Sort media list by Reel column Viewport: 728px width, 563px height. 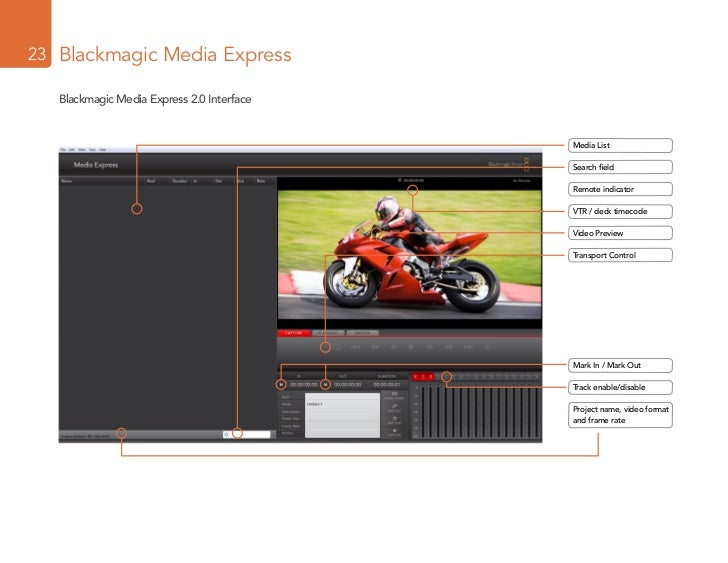(x=151, y=181)
